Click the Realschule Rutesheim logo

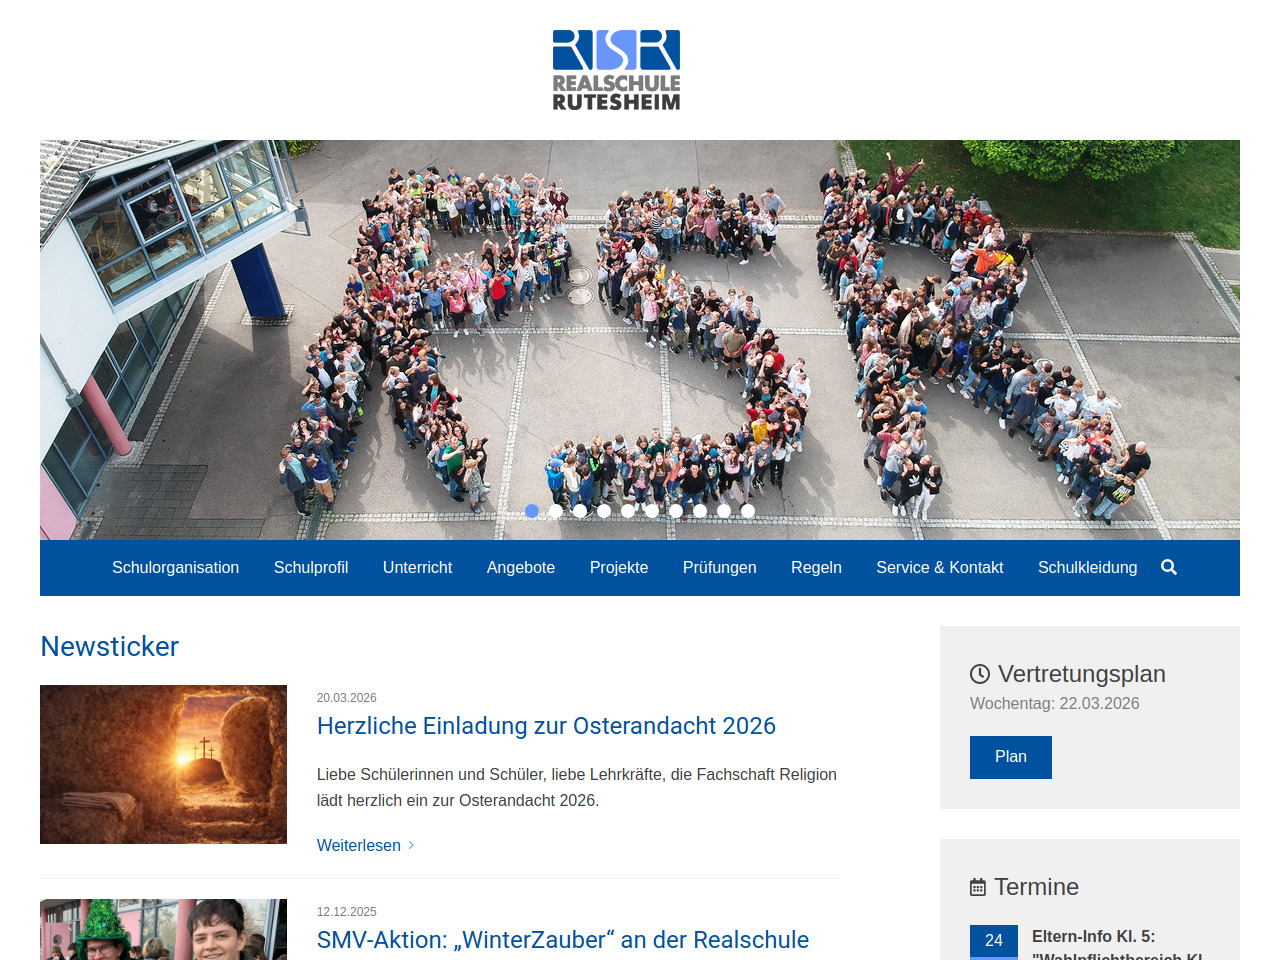[x=616, y=70]
